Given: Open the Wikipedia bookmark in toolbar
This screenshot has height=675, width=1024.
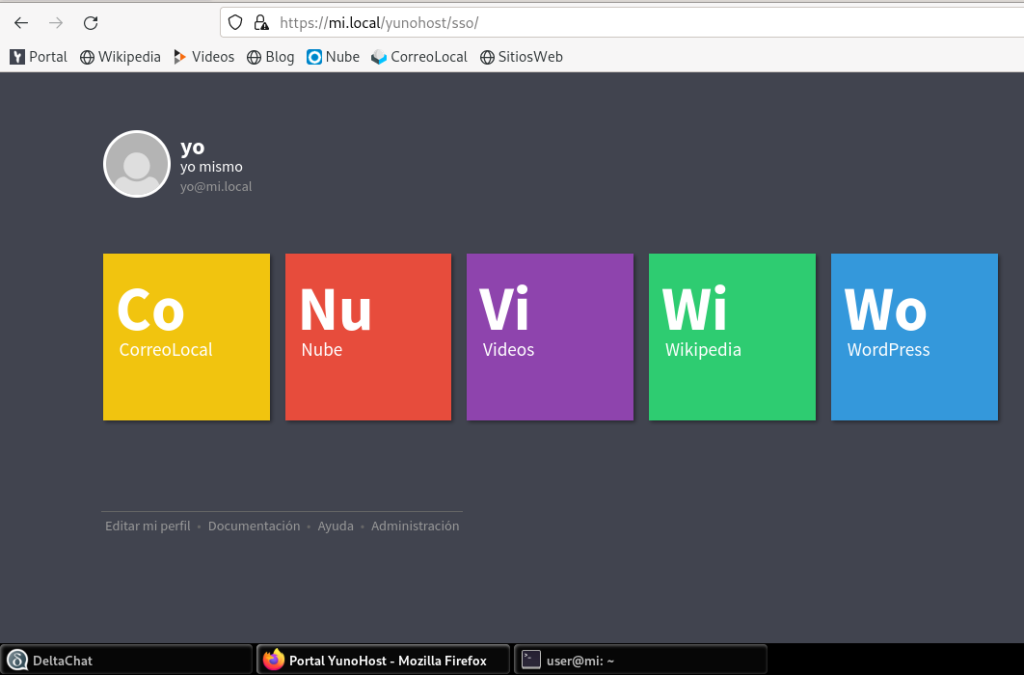Looking at the screenshot, I should pyautogui.click(x=120, y=57).
